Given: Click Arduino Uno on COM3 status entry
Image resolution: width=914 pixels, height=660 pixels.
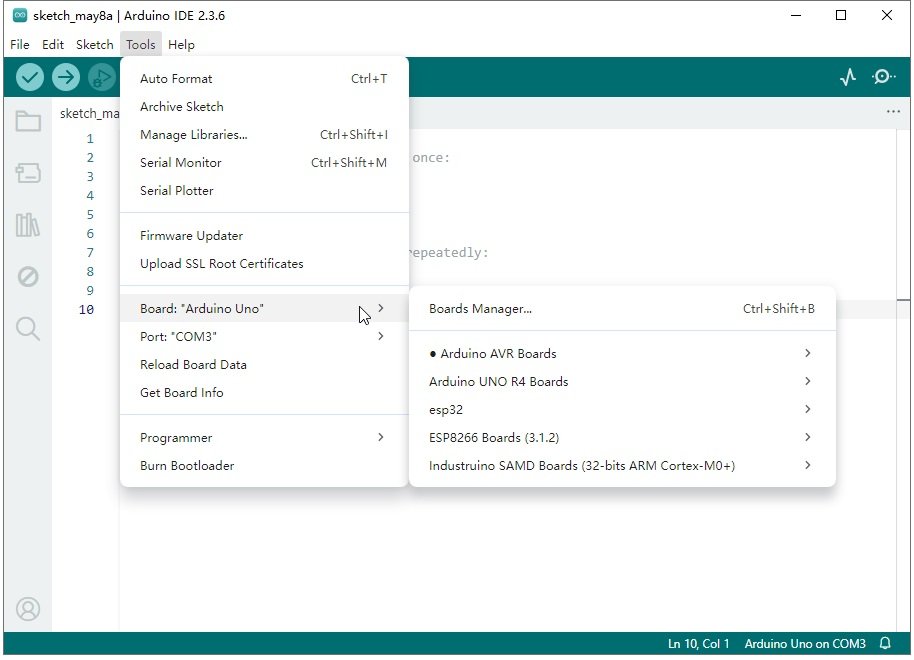Looking at the screenshot, I should [x=804, y=644].
